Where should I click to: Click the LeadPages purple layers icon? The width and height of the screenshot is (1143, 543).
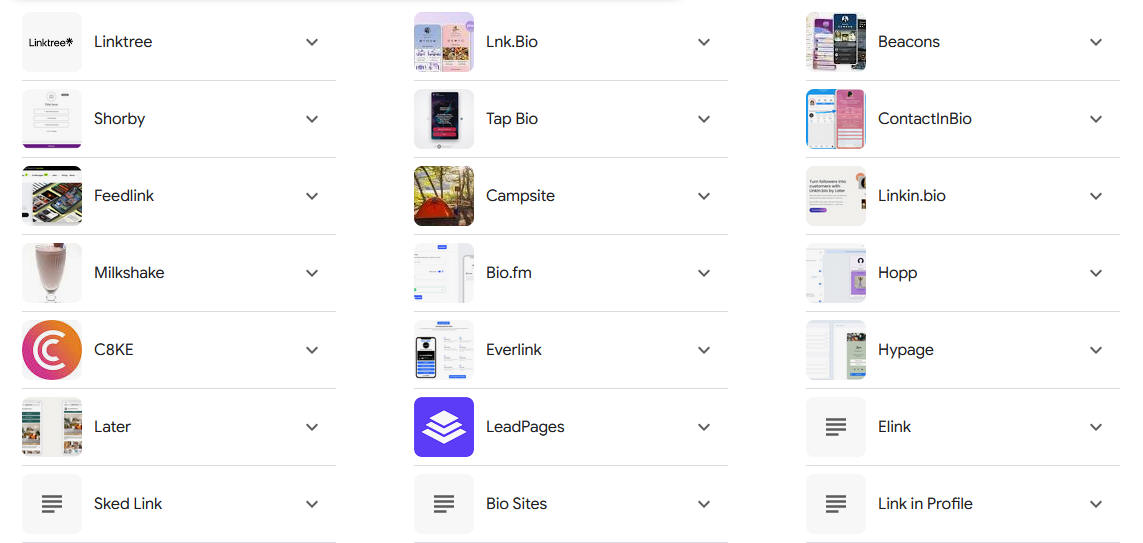pyautogui.click(x=444, y=427)
